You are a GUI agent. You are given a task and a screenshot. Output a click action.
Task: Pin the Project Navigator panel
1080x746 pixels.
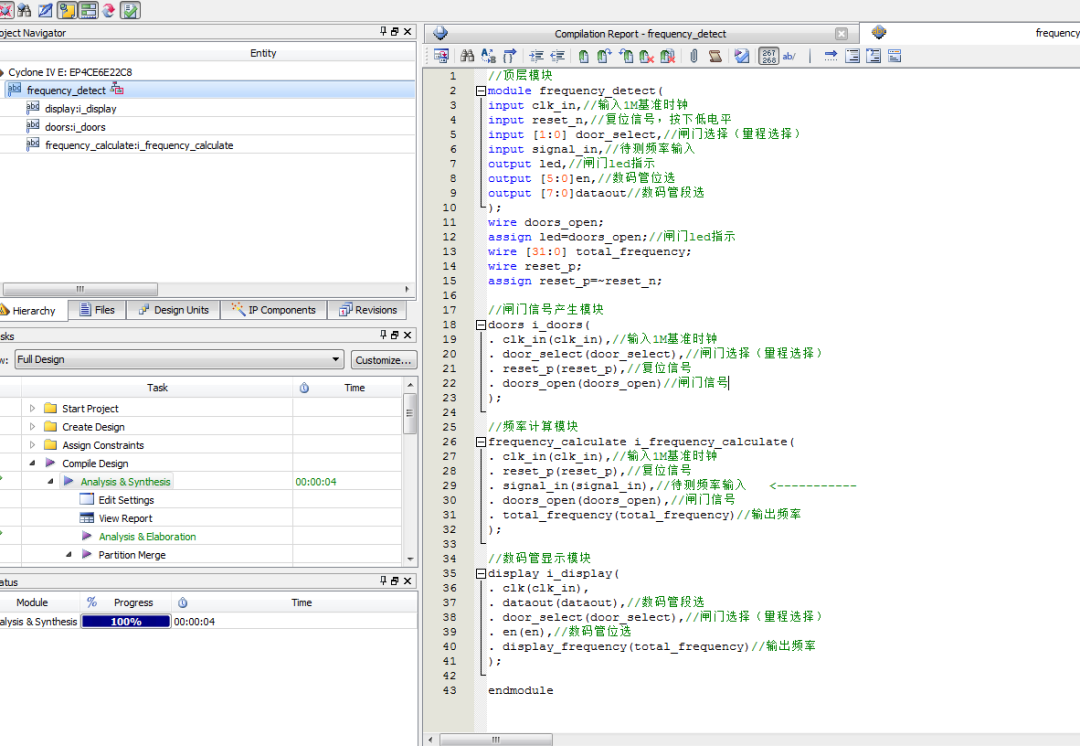383,32
